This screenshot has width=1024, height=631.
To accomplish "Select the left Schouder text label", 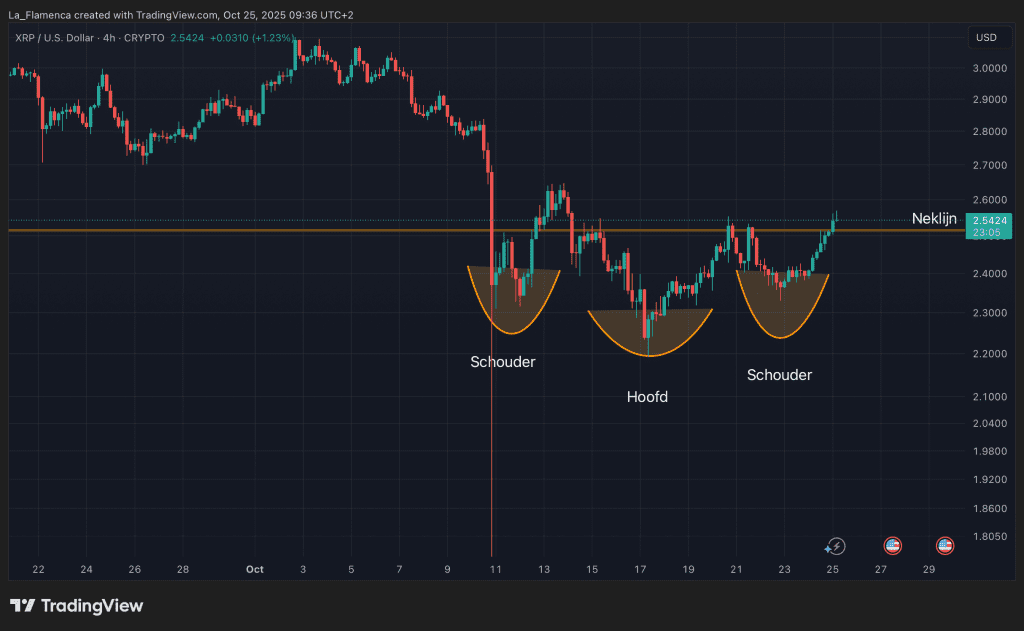I will (x=502, y=361).
